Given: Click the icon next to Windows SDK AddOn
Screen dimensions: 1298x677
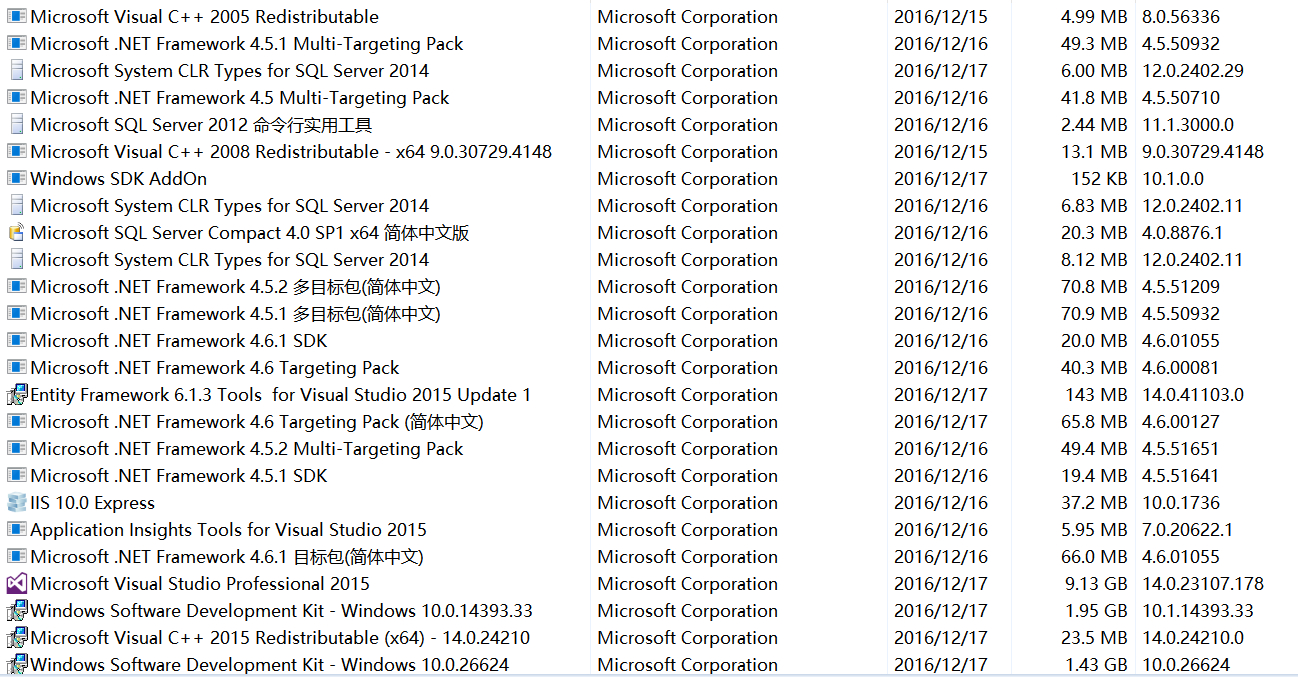Looking at the screenshot, I should pyautogui.click(x=16, y=179).
